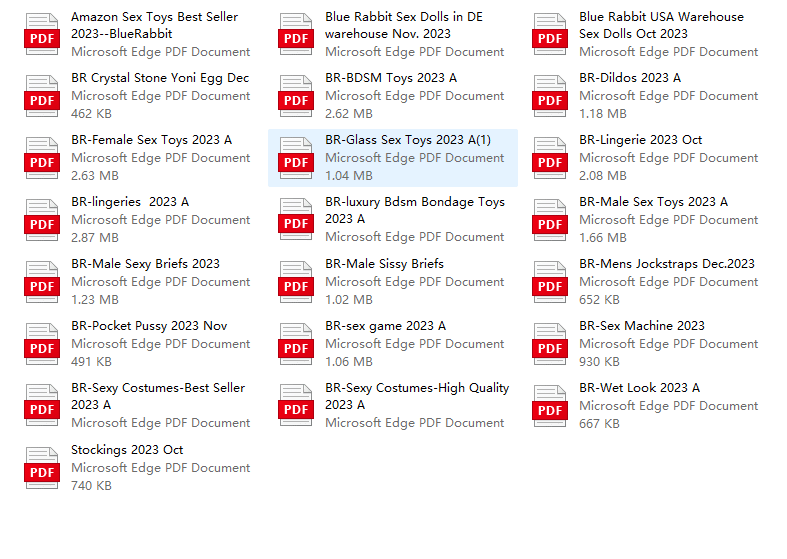
Task: Click size '462 KB' under BR Crystal Stone Yoni Egg
Action: [x=91, y=114]
